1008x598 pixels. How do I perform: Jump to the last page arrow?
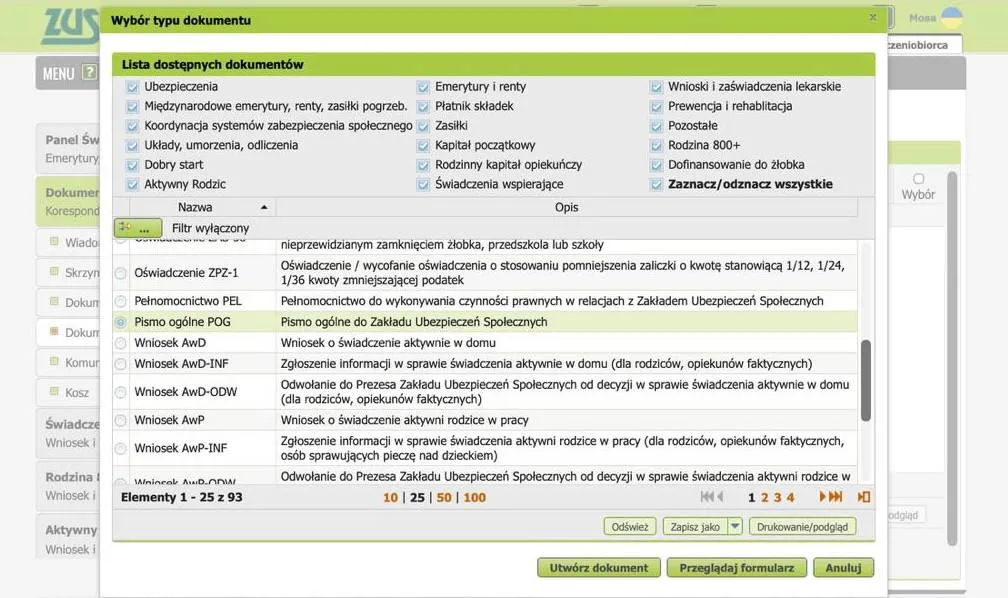[835, 496]
